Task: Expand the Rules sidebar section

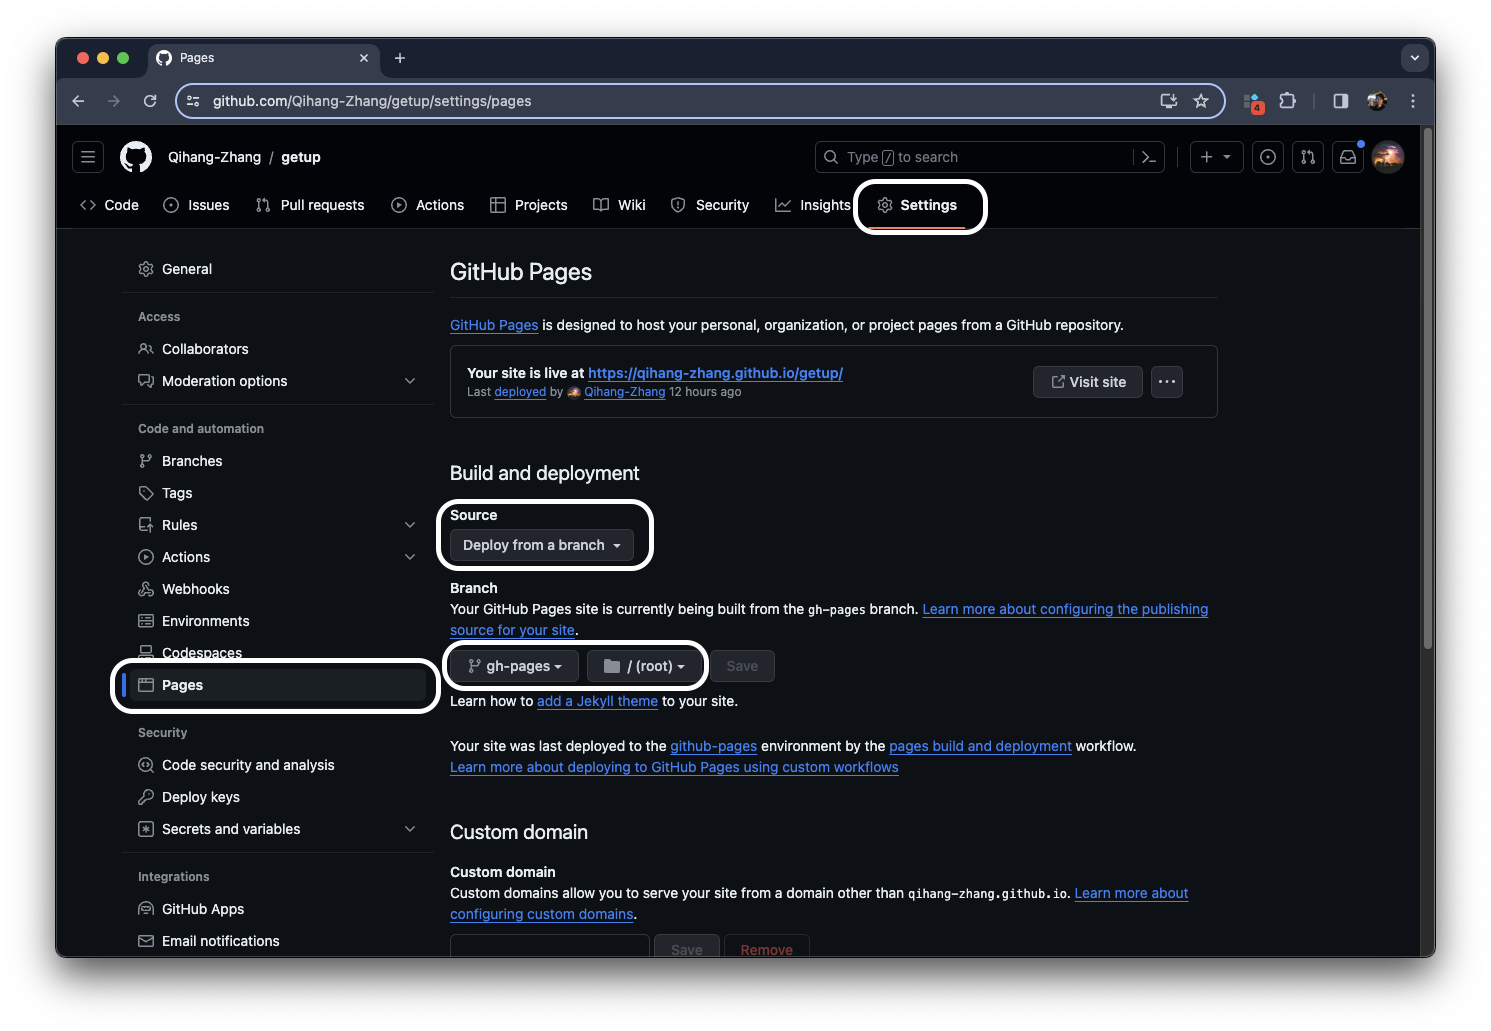Action: pyautogui.click(x=410, y=525)
